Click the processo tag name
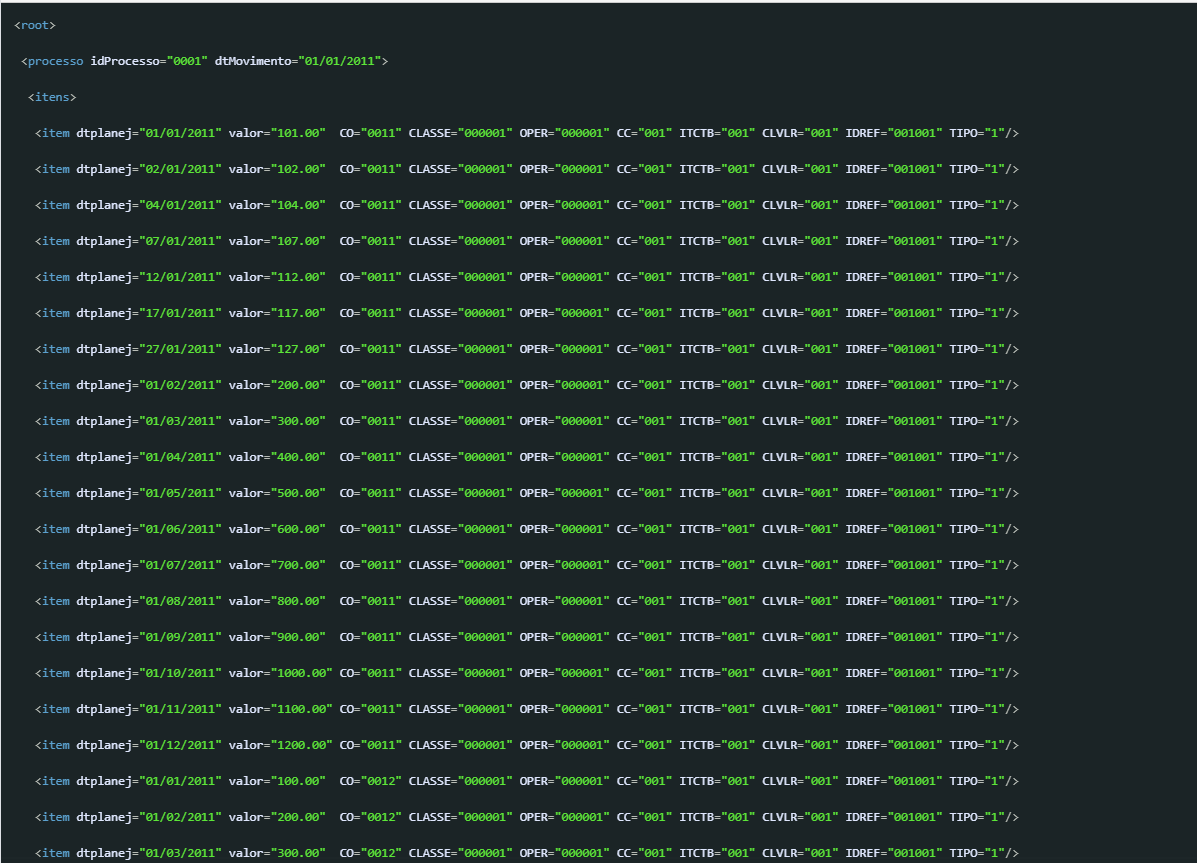The height and width of the screenshot is (863, 1197). (x=56, y=61)
